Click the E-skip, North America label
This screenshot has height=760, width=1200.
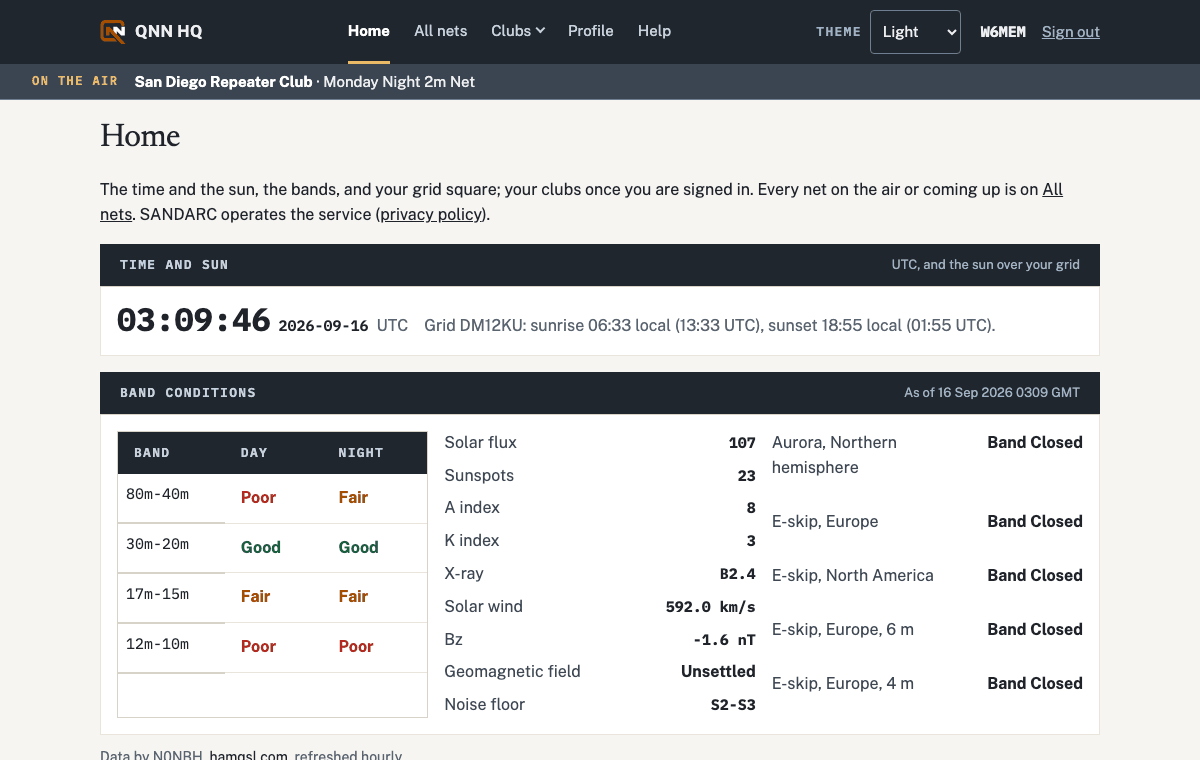[x=853, y=575]
